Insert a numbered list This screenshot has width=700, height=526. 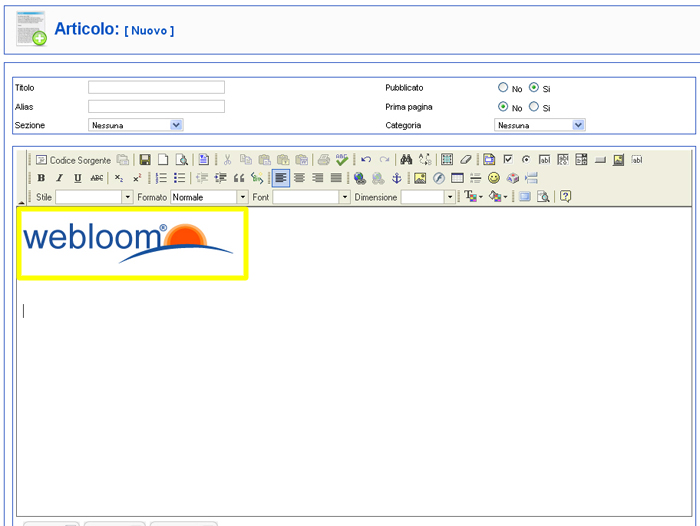[x=161, y=178]
